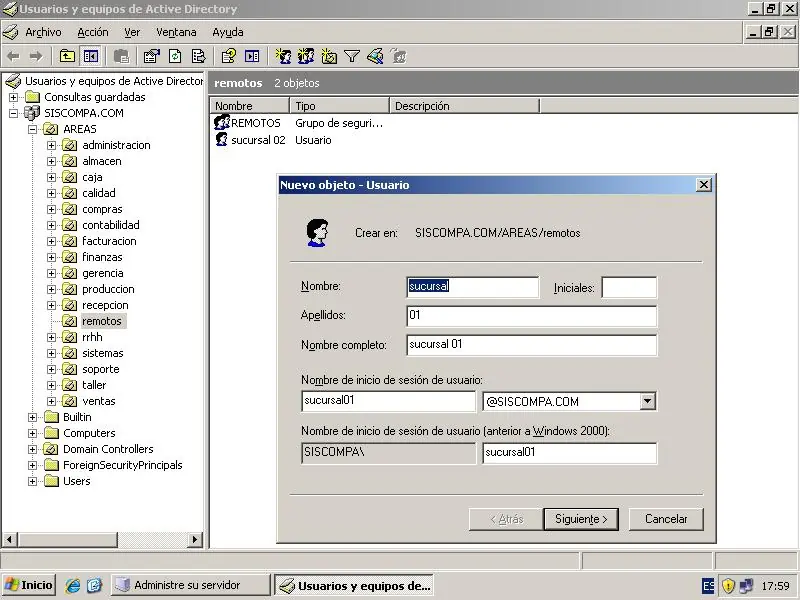Click the Cancelar button
This screenshot has height=600, width=800.
pos(666,519)
